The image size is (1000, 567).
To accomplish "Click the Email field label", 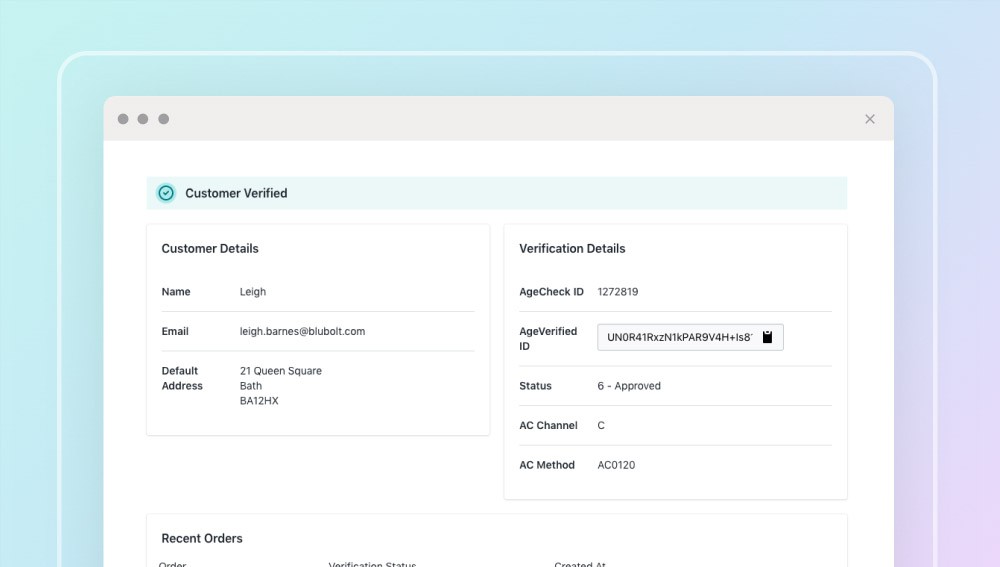I will click(175, 332).
